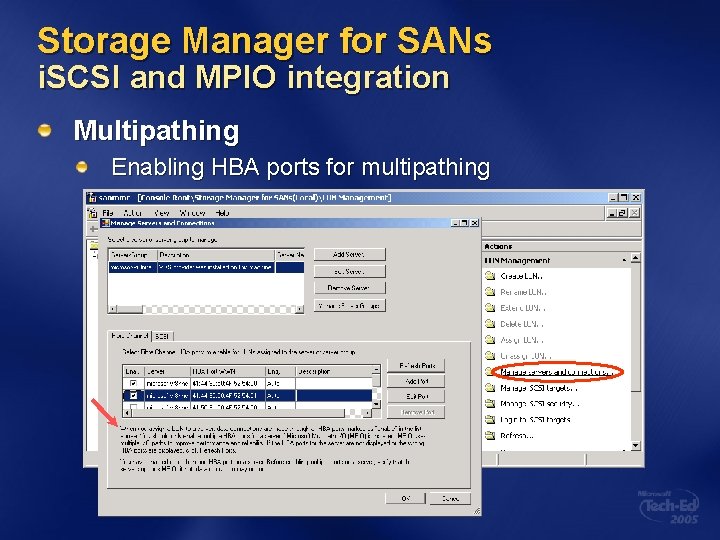Viewport: 720px width, 540px height.
Task: Collapse the LUN Management actions section
Action: (624, 260)
